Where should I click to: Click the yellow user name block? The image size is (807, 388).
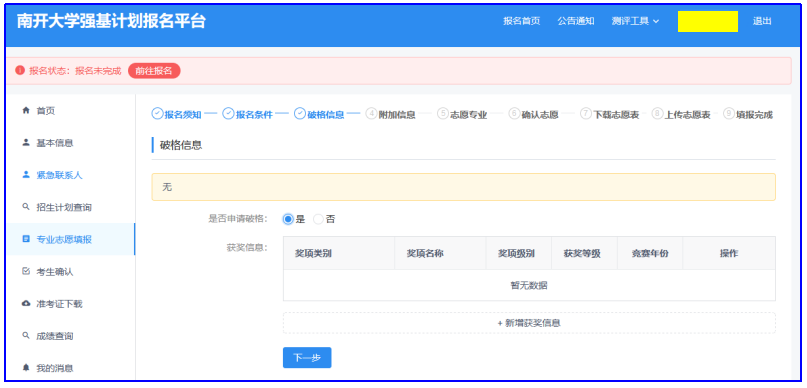click(x=708, y=22)
